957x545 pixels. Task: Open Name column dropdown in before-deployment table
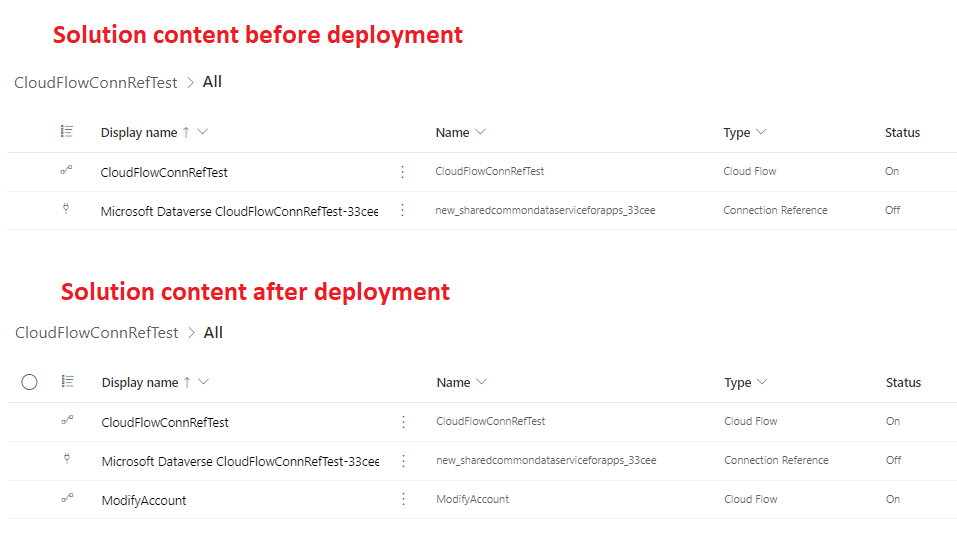pyautogui.click(x=480, y=132)
